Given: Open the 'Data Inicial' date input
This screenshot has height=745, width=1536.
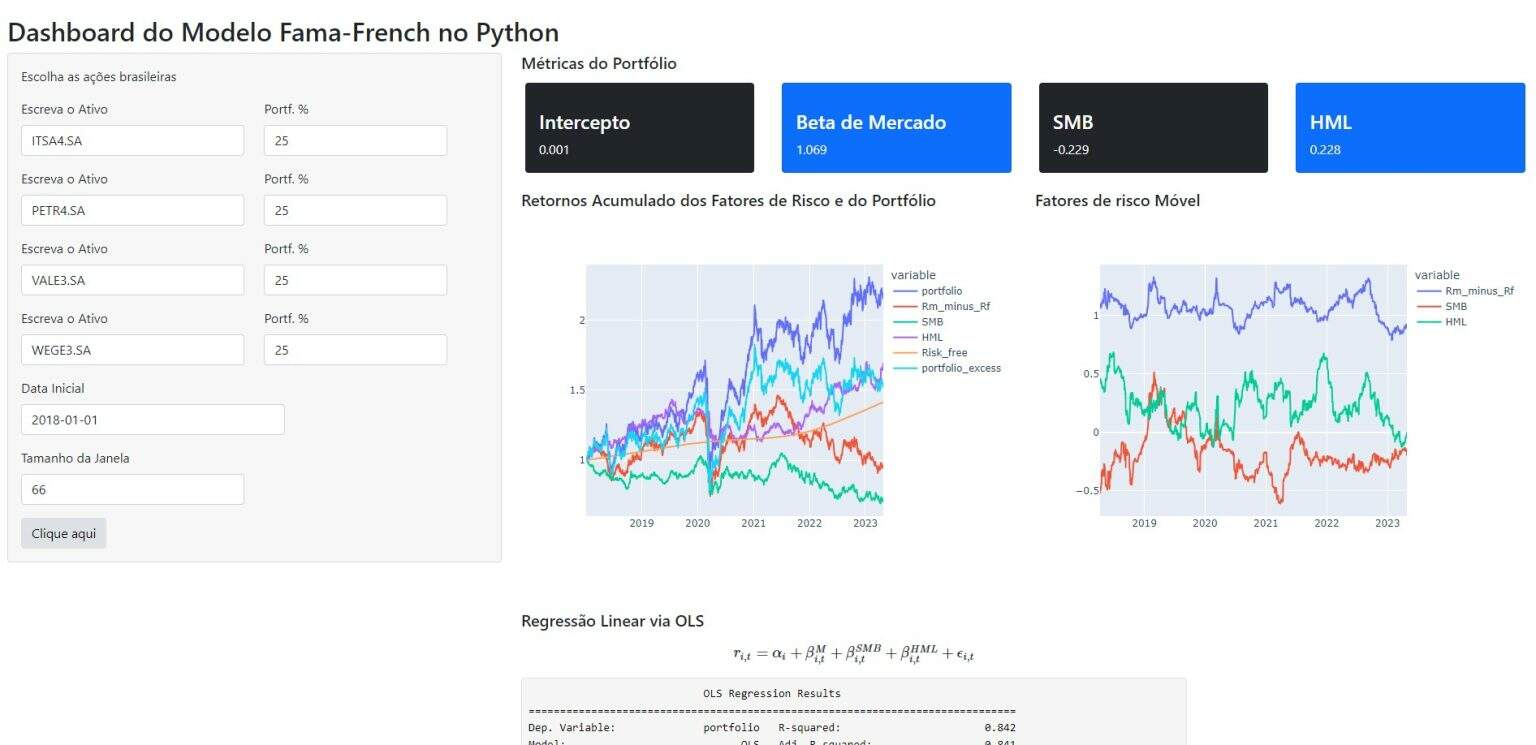Looking at the screenshot, I should pyautogui.click(x=152, y=419).
